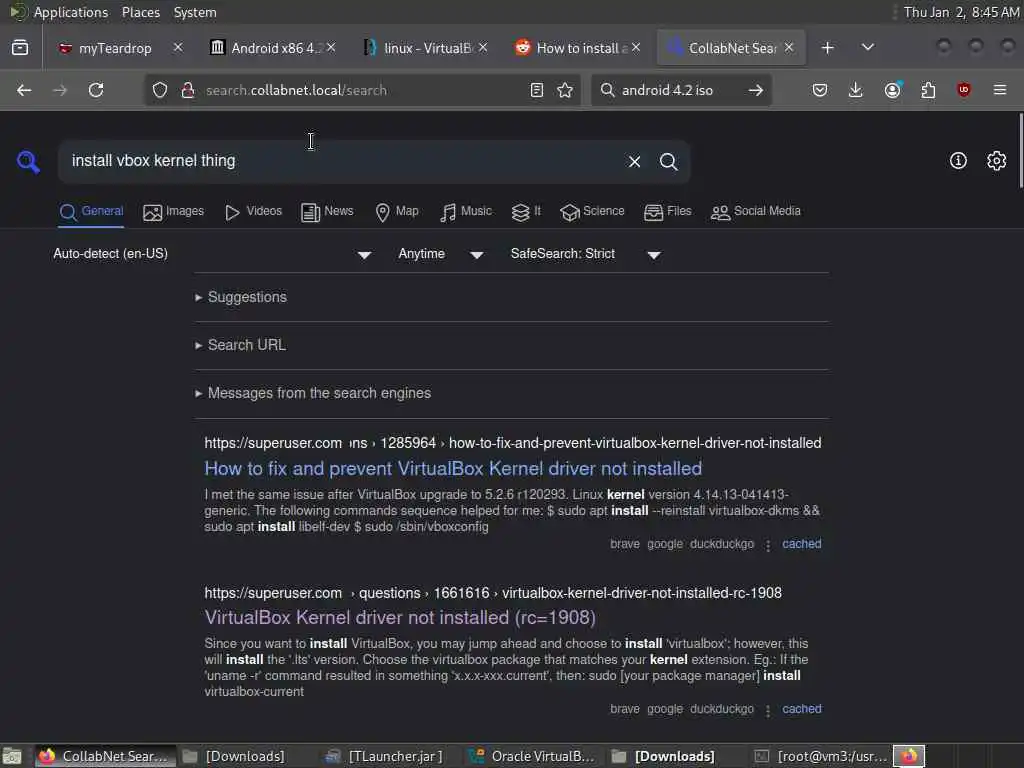The height and width of the screenshot is (768, 1024).
Task: Click the date and time clock
Action: click(961, 12)
